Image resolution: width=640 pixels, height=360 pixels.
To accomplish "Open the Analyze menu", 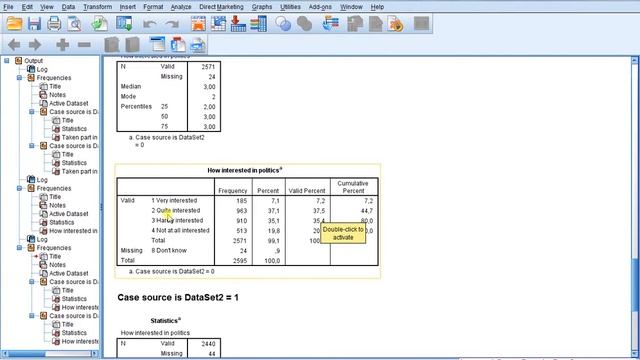I will click(181, 7).
